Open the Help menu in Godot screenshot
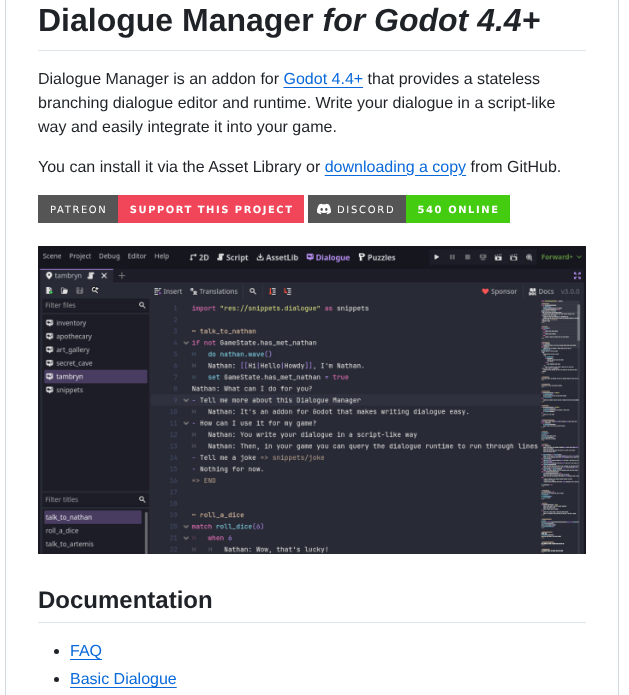Viewport: 629px width, 695px height. click(161, 256)
